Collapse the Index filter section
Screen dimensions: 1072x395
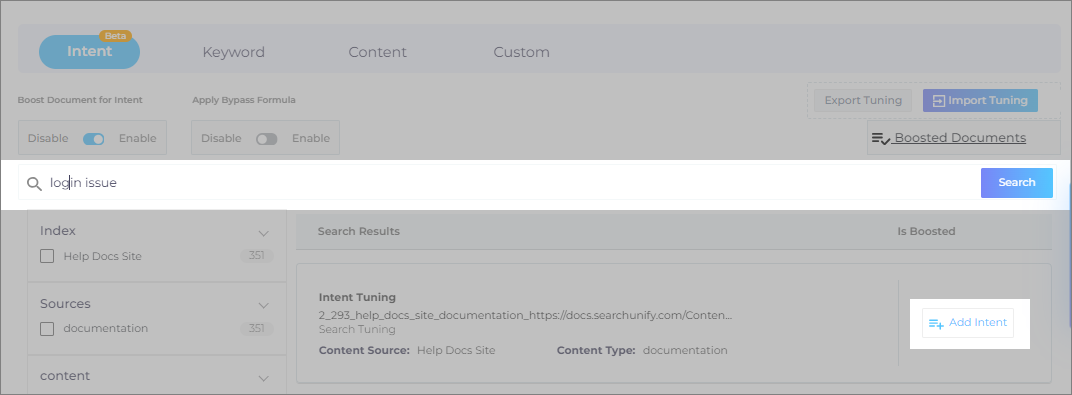(x=263, y=233)
